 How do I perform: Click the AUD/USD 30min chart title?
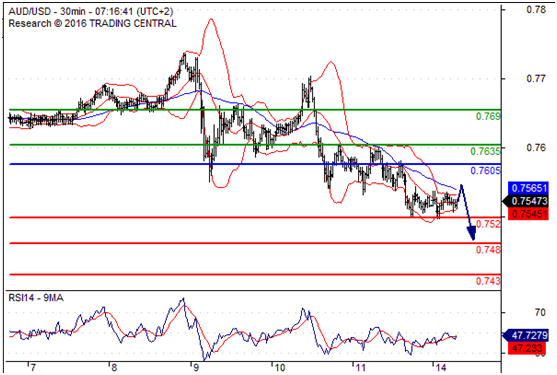[x=91, y=12]
